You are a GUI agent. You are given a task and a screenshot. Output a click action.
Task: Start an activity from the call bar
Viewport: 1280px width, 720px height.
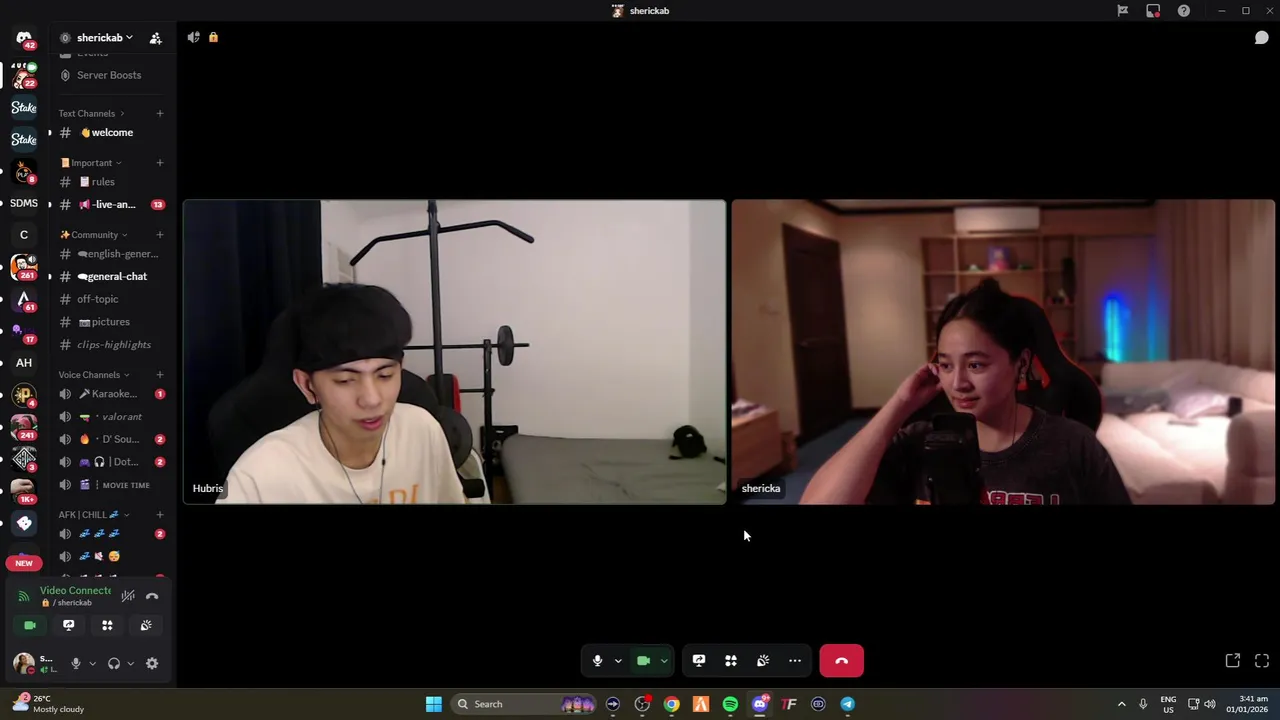tap(731, 661)
